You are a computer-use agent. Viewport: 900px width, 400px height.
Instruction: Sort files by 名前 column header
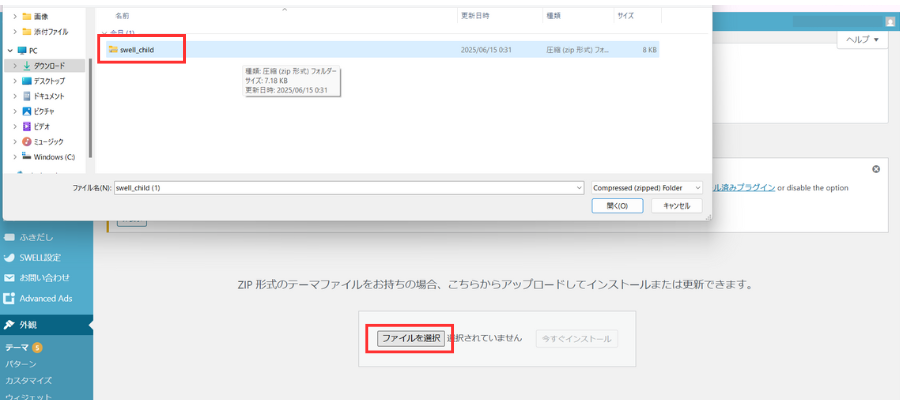(122, 16)
